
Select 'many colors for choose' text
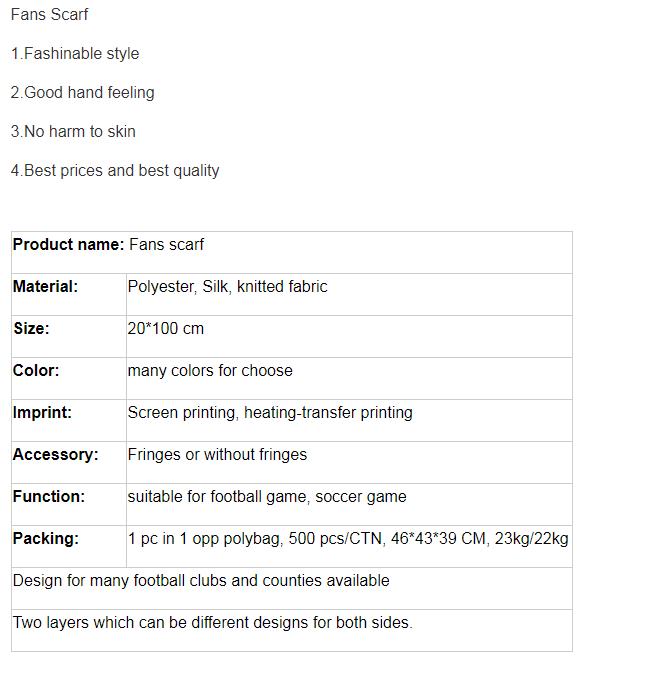tap(210, 370)
